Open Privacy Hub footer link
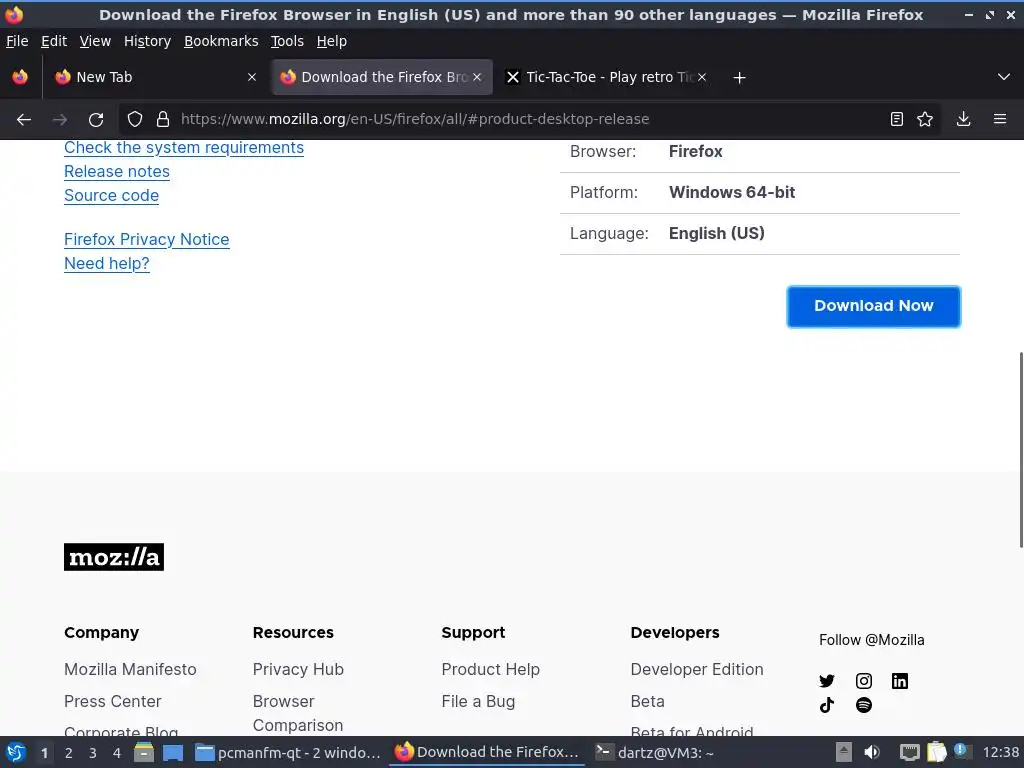This screenshot has height=768, width=1024. (x=298, y=669)
